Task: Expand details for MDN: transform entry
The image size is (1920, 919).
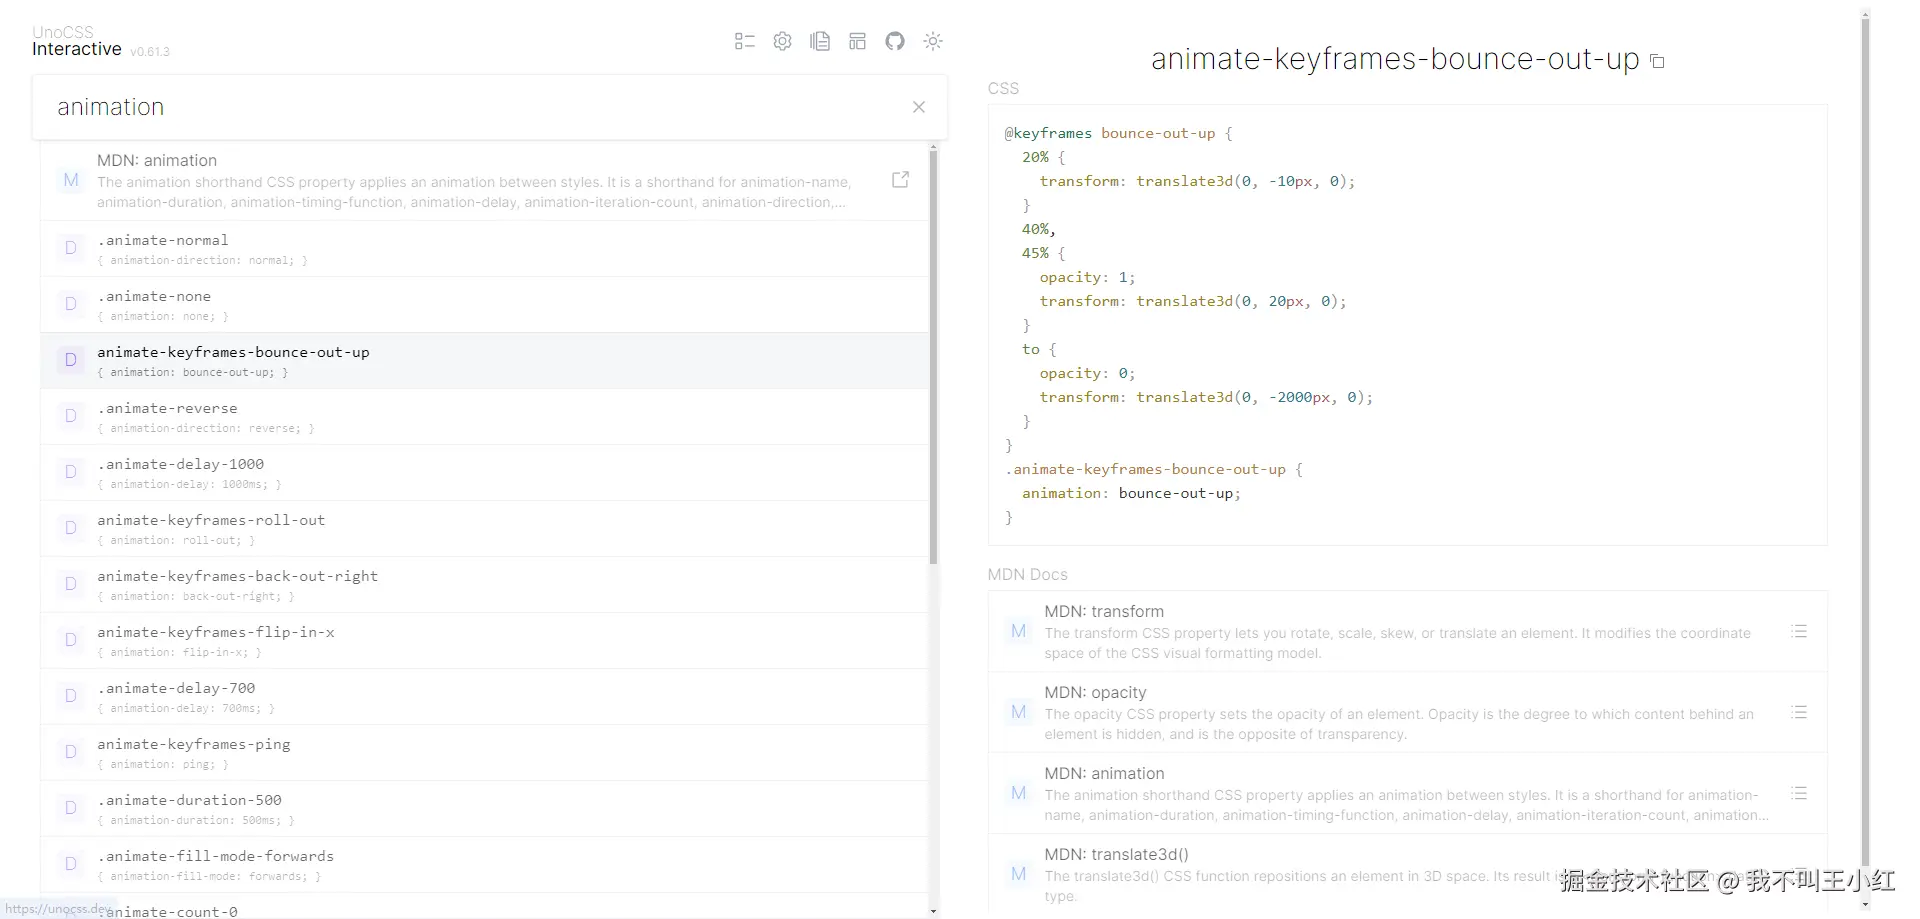Action: (1799, 632)
